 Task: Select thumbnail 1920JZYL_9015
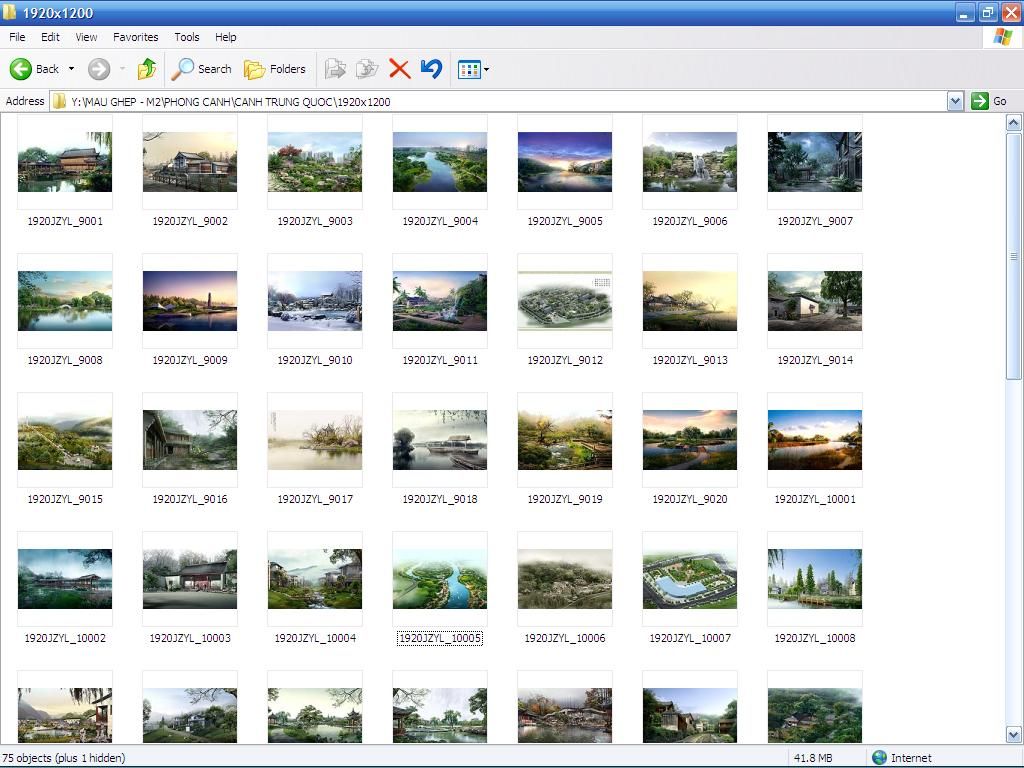point(65,440)
